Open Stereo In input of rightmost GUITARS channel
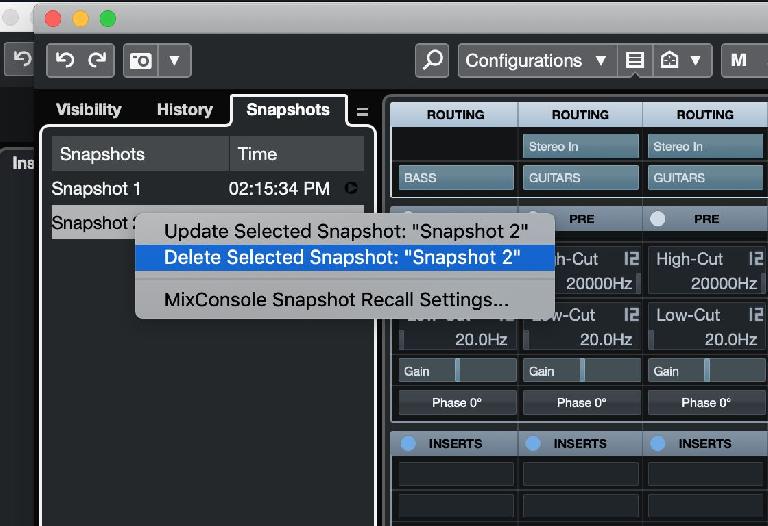 705,146
